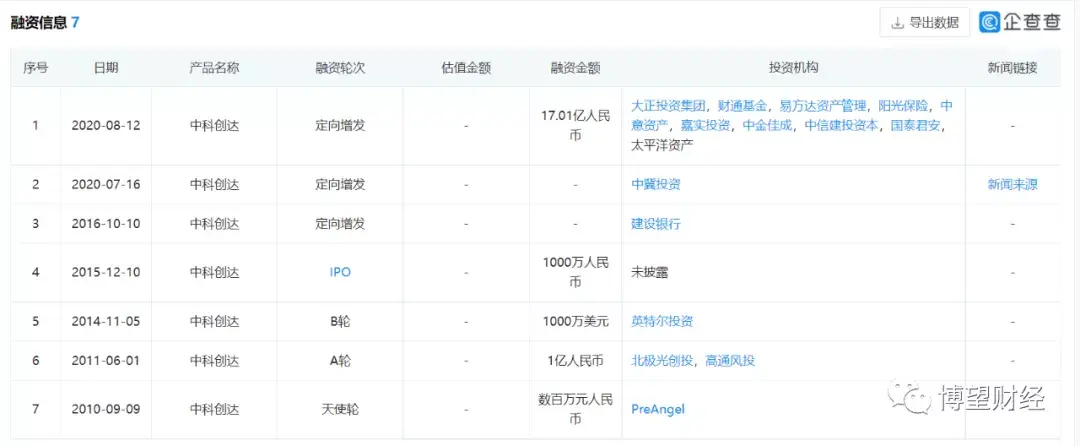Open the 建设银行 investor link

pyautogui.click(x=656, y=224)
